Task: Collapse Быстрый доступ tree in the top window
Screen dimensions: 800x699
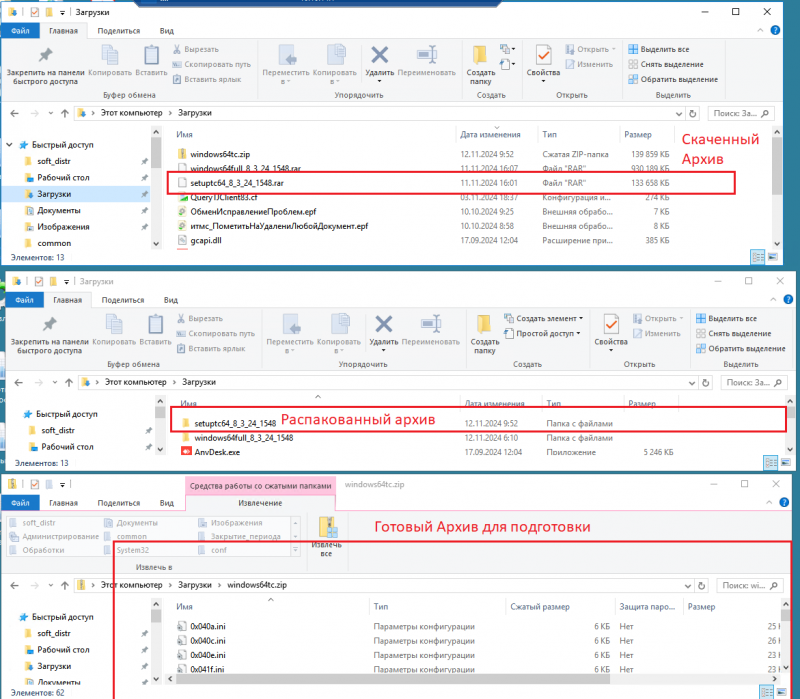Action: point(12,145)
